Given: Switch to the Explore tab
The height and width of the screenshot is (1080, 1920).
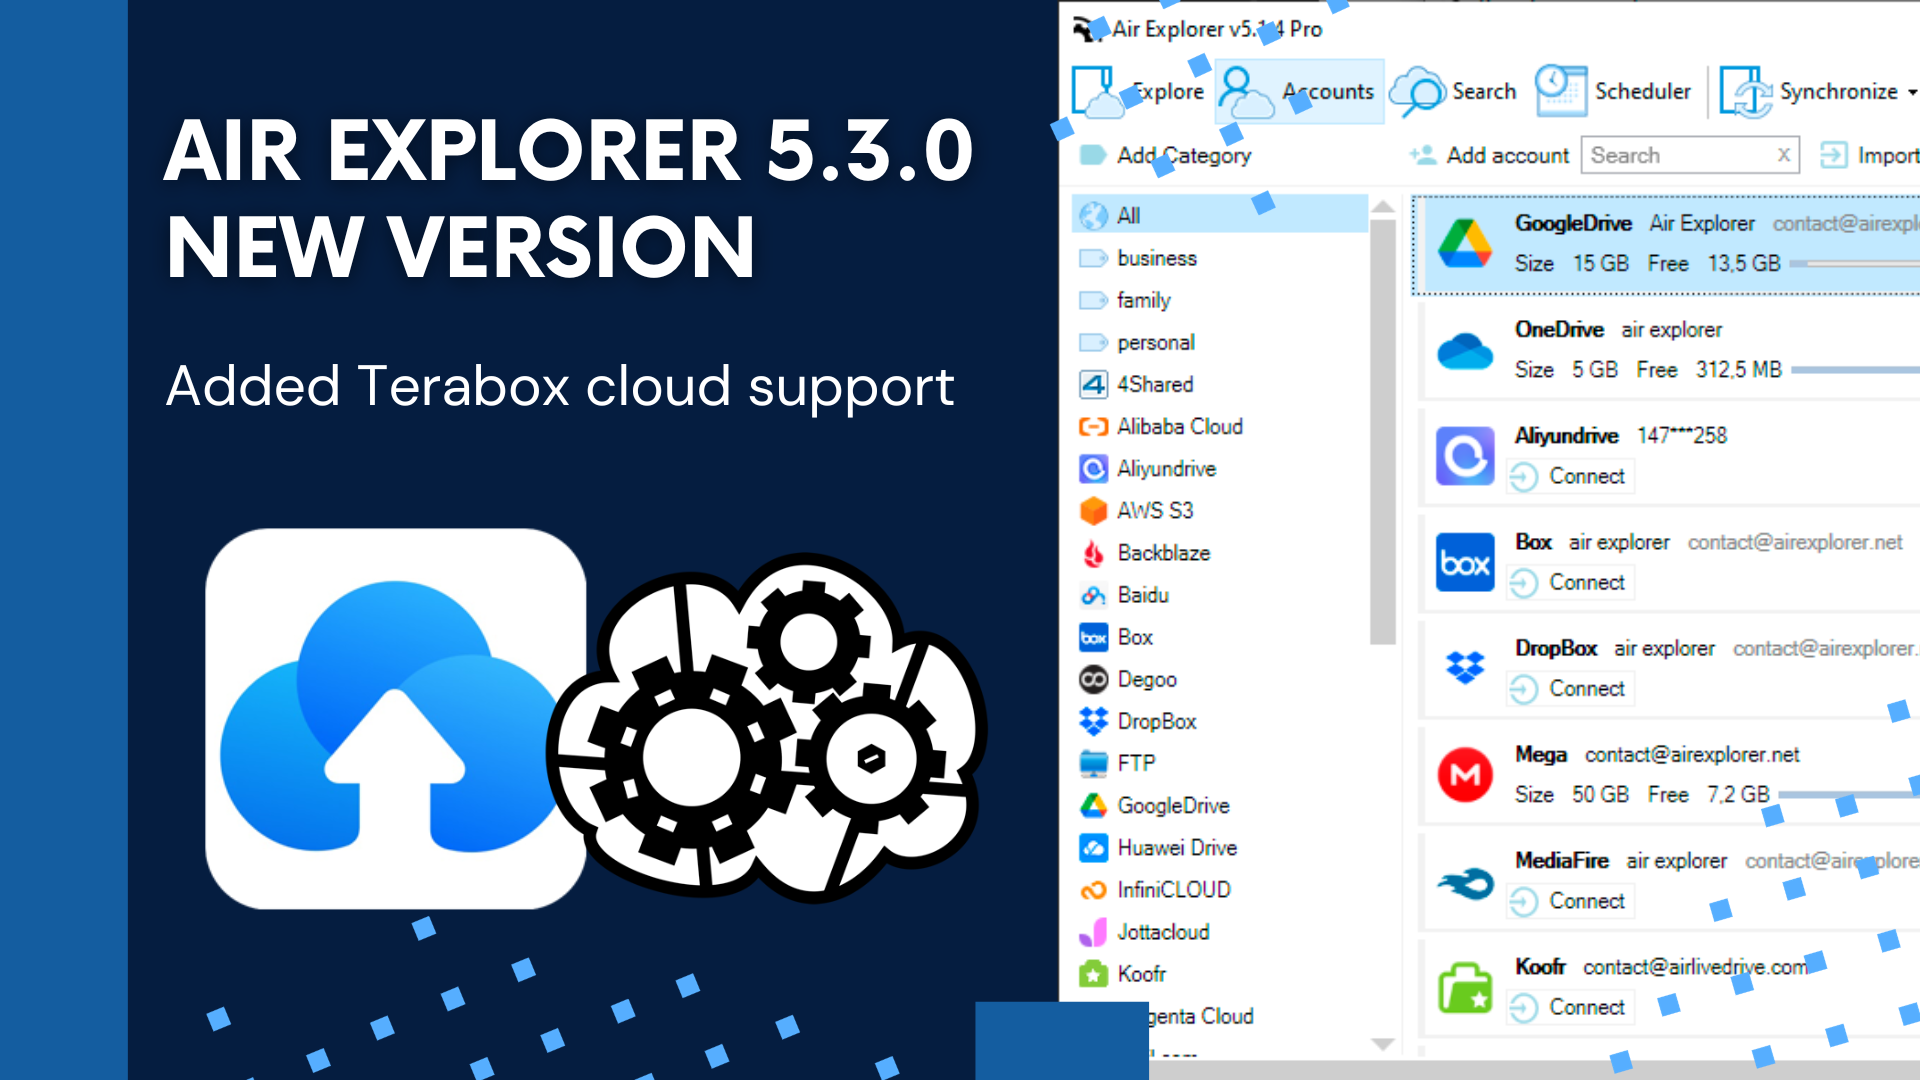Looking at the screenshot, I should click(x=1168, y=91).
